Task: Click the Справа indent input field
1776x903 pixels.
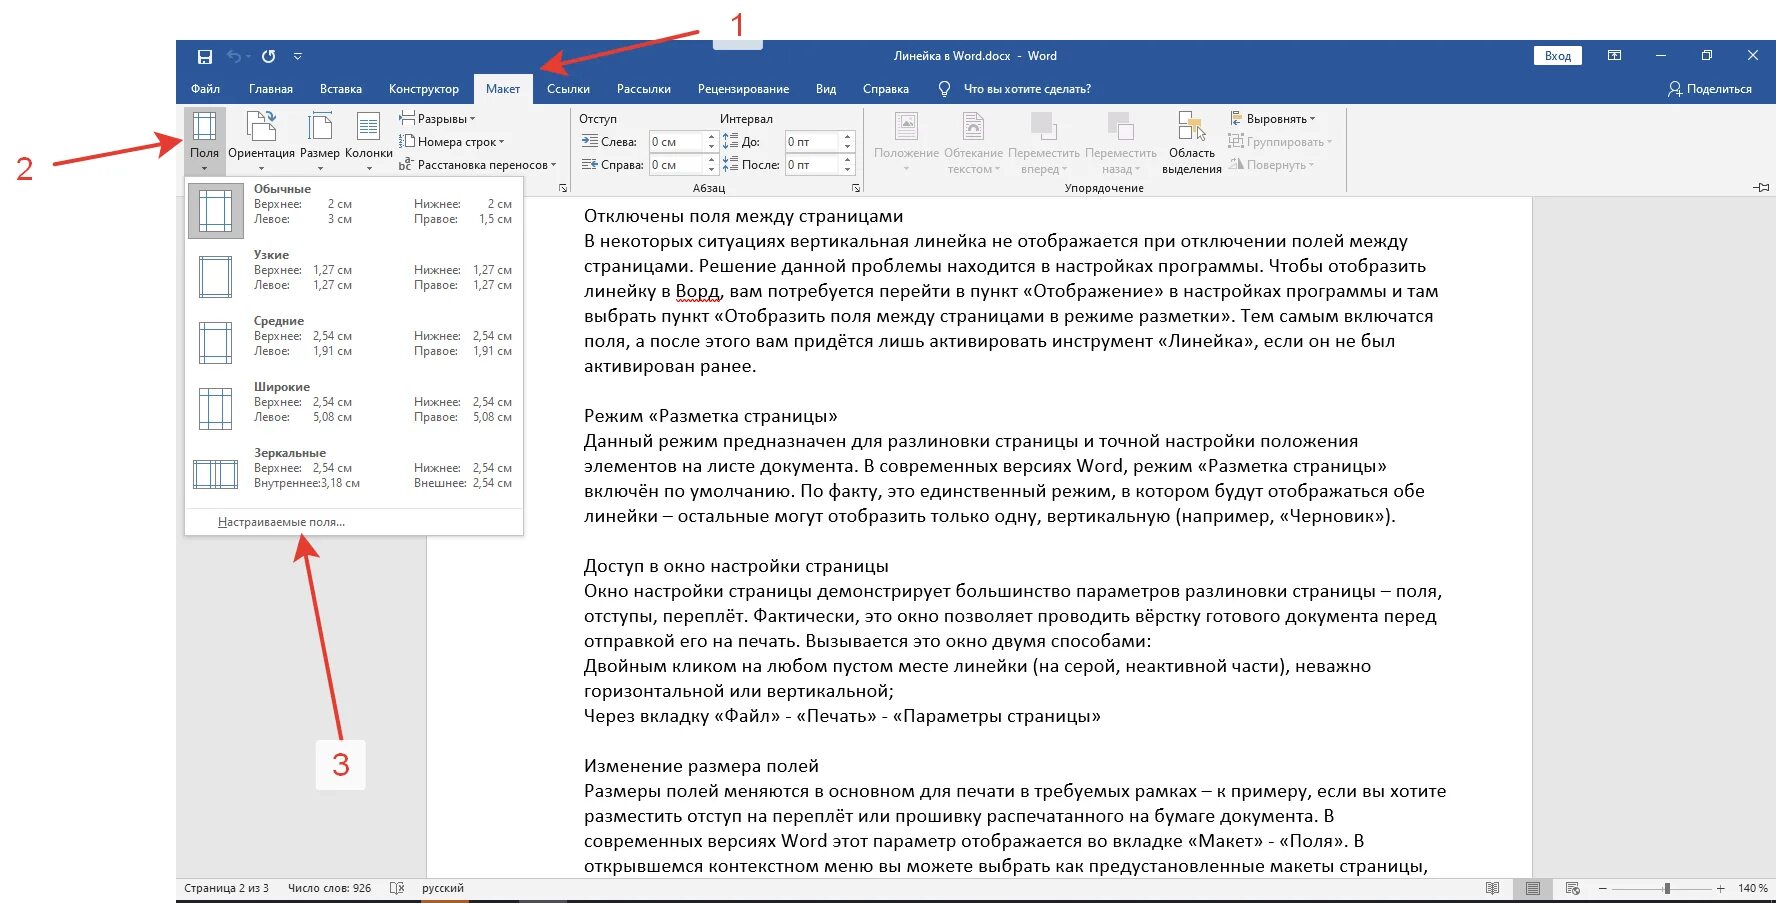Action: pos(677,165)
